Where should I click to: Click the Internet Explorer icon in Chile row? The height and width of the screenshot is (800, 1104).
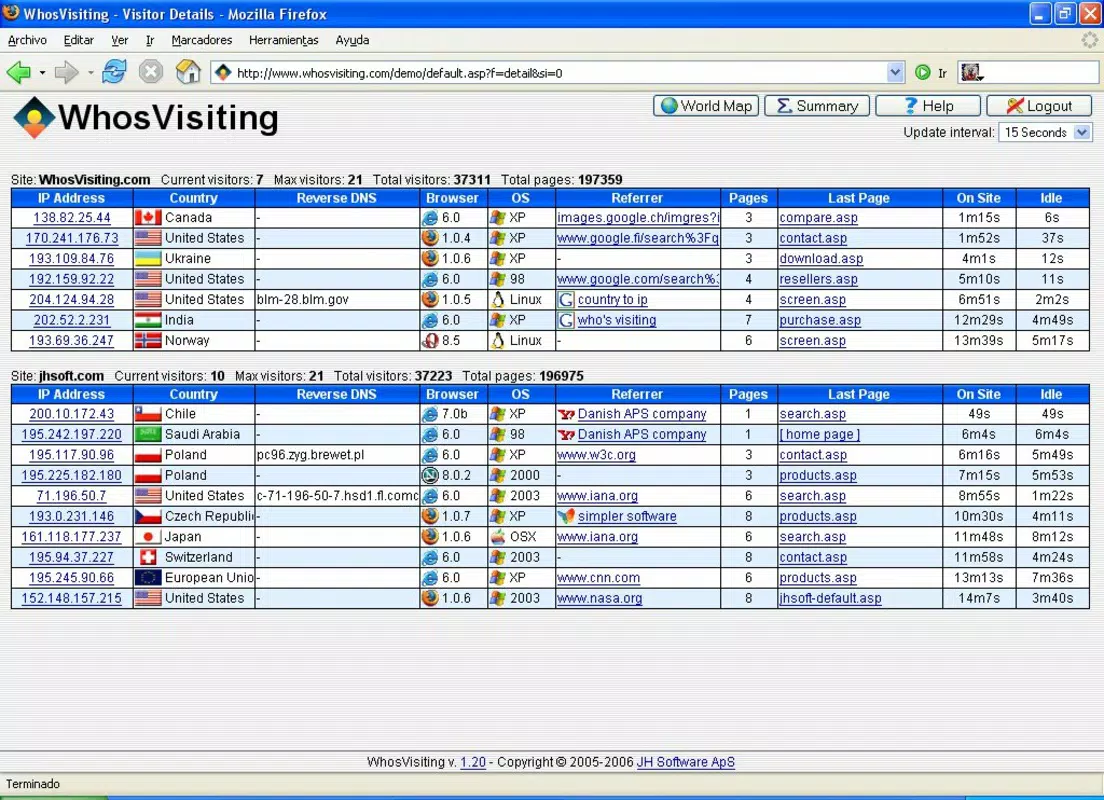(429, 414)
